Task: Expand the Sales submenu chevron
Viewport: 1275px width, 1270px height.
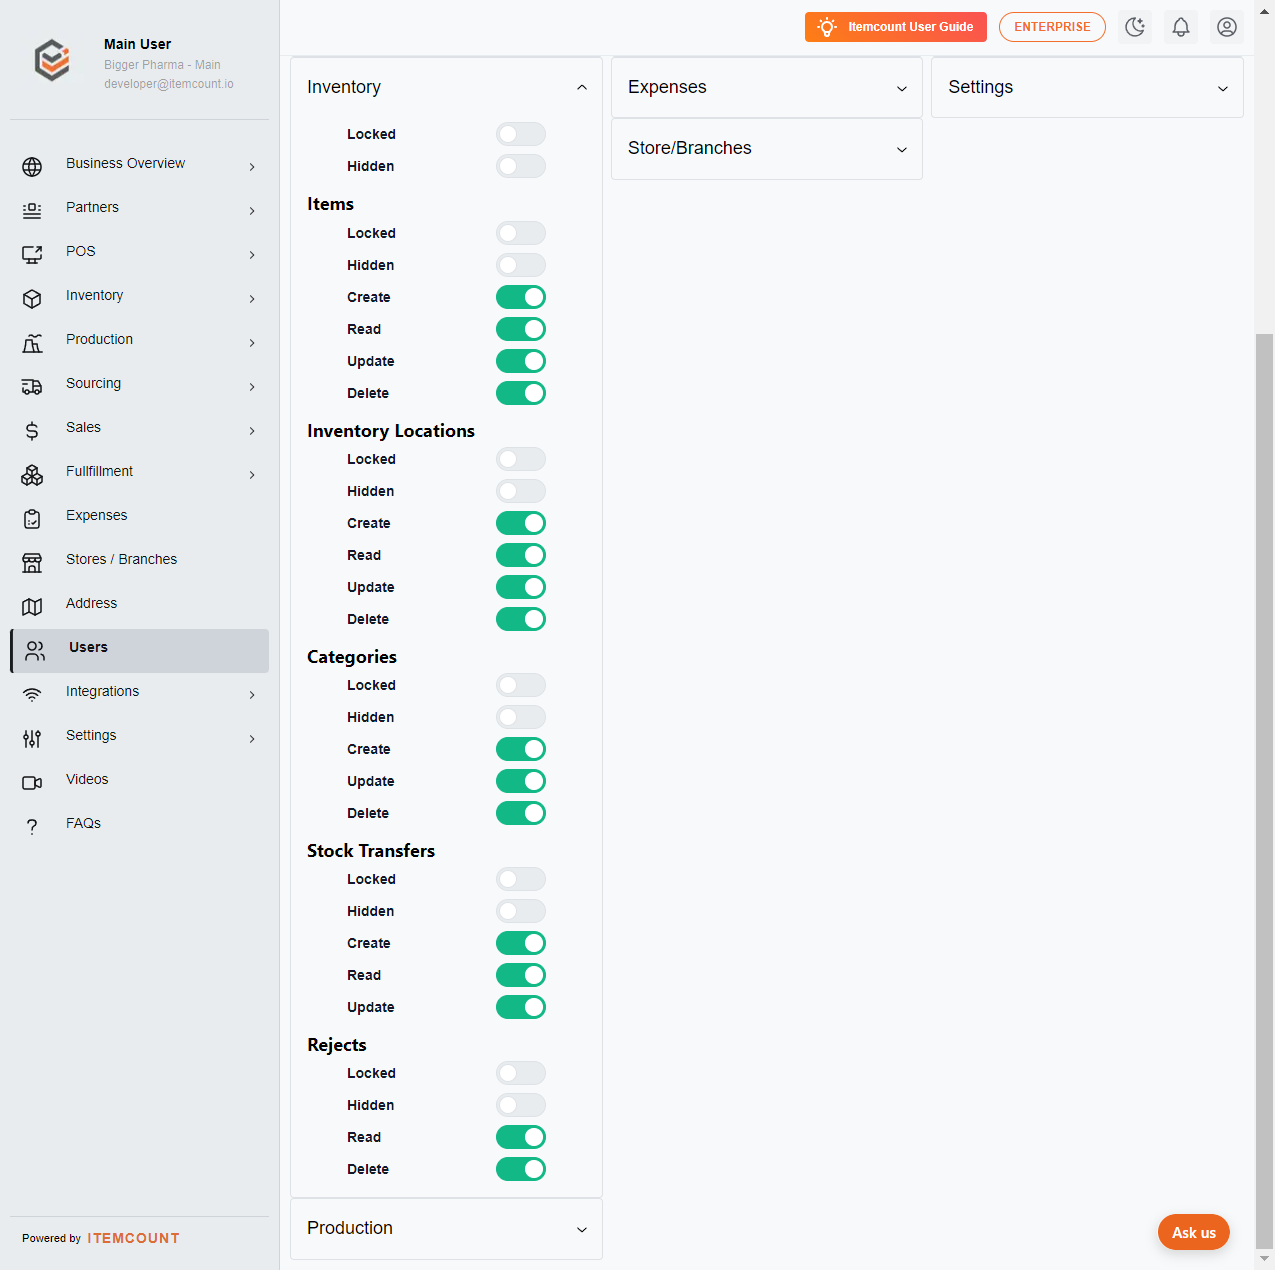Action: pos(252,431)
